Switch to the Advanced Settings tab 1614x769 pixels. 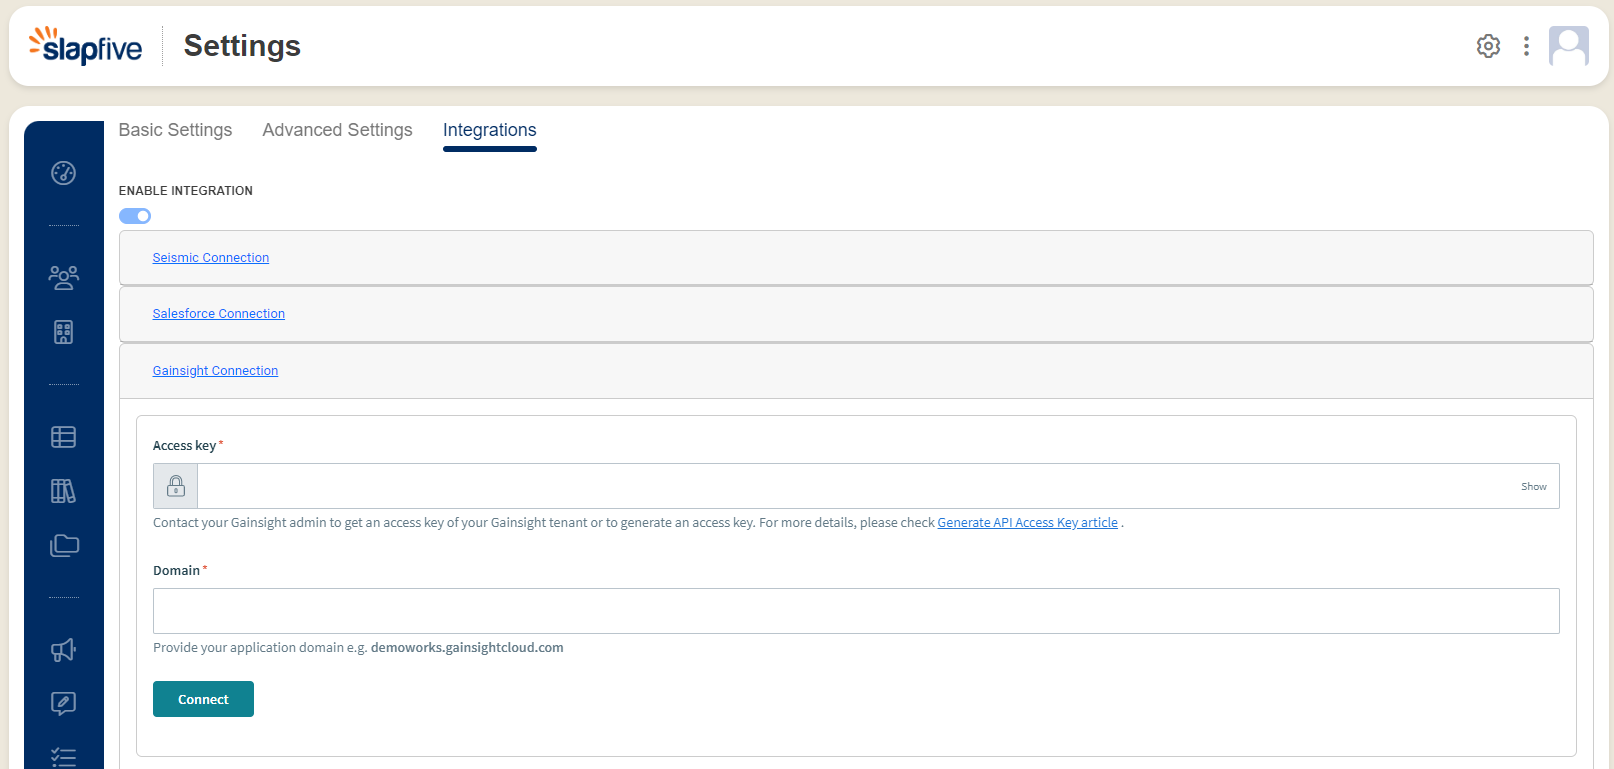[x=337, y=130]
